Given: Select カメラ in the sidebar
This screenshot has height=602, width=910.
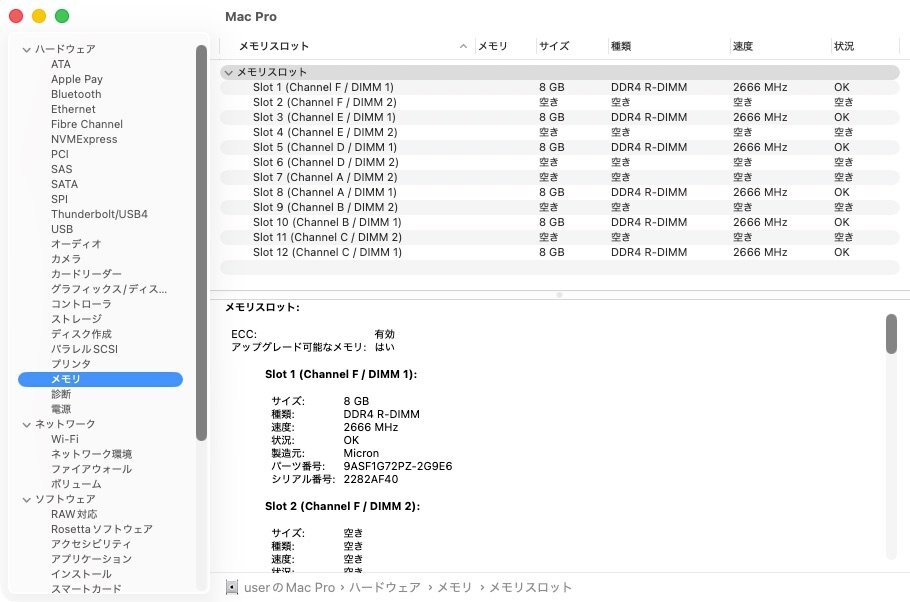Looking at the screenshot, I should 66,259.
